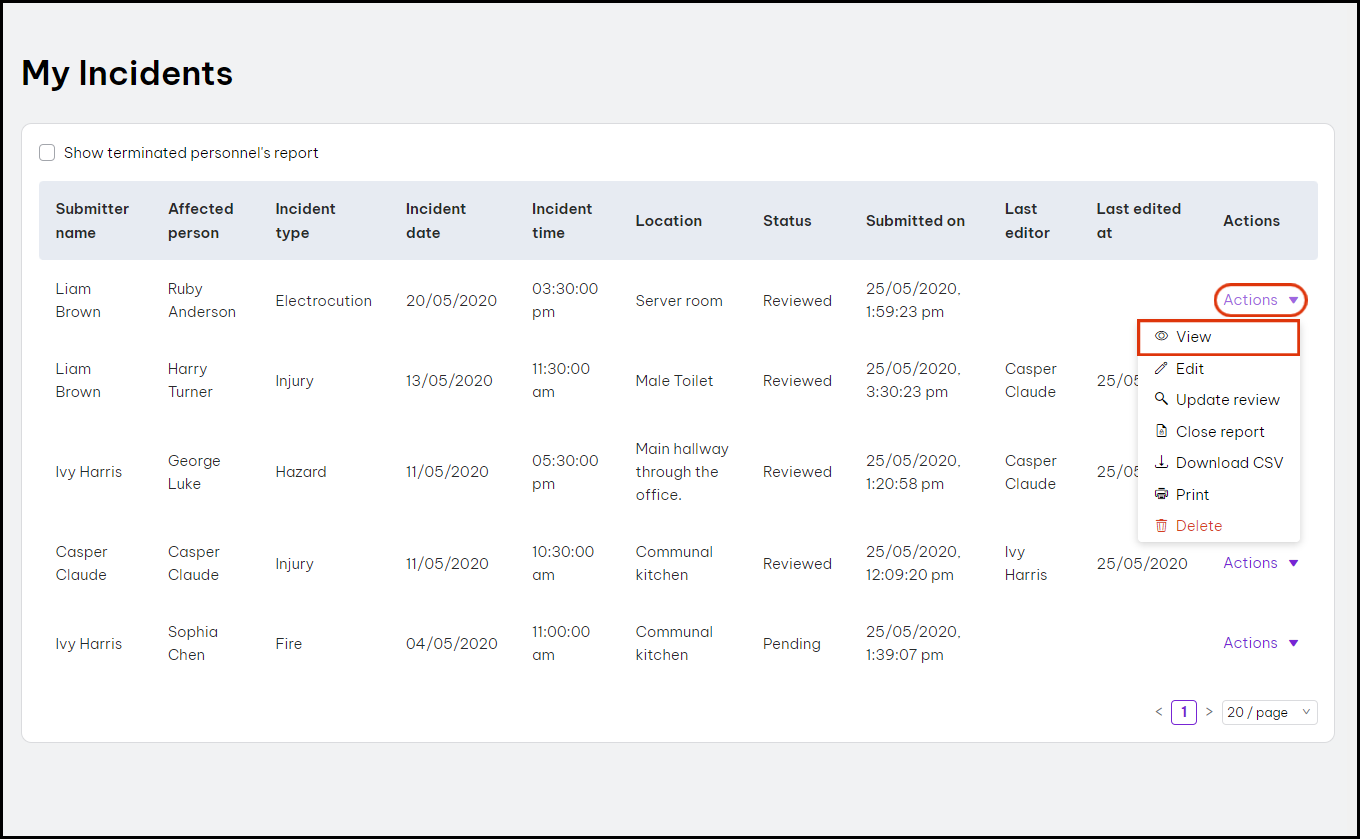The height and width of the screenshot is (839, 1360).
Task: Expand Actions dropdown for Sophia Chen's Fire incident
Action: point(1260,643)
